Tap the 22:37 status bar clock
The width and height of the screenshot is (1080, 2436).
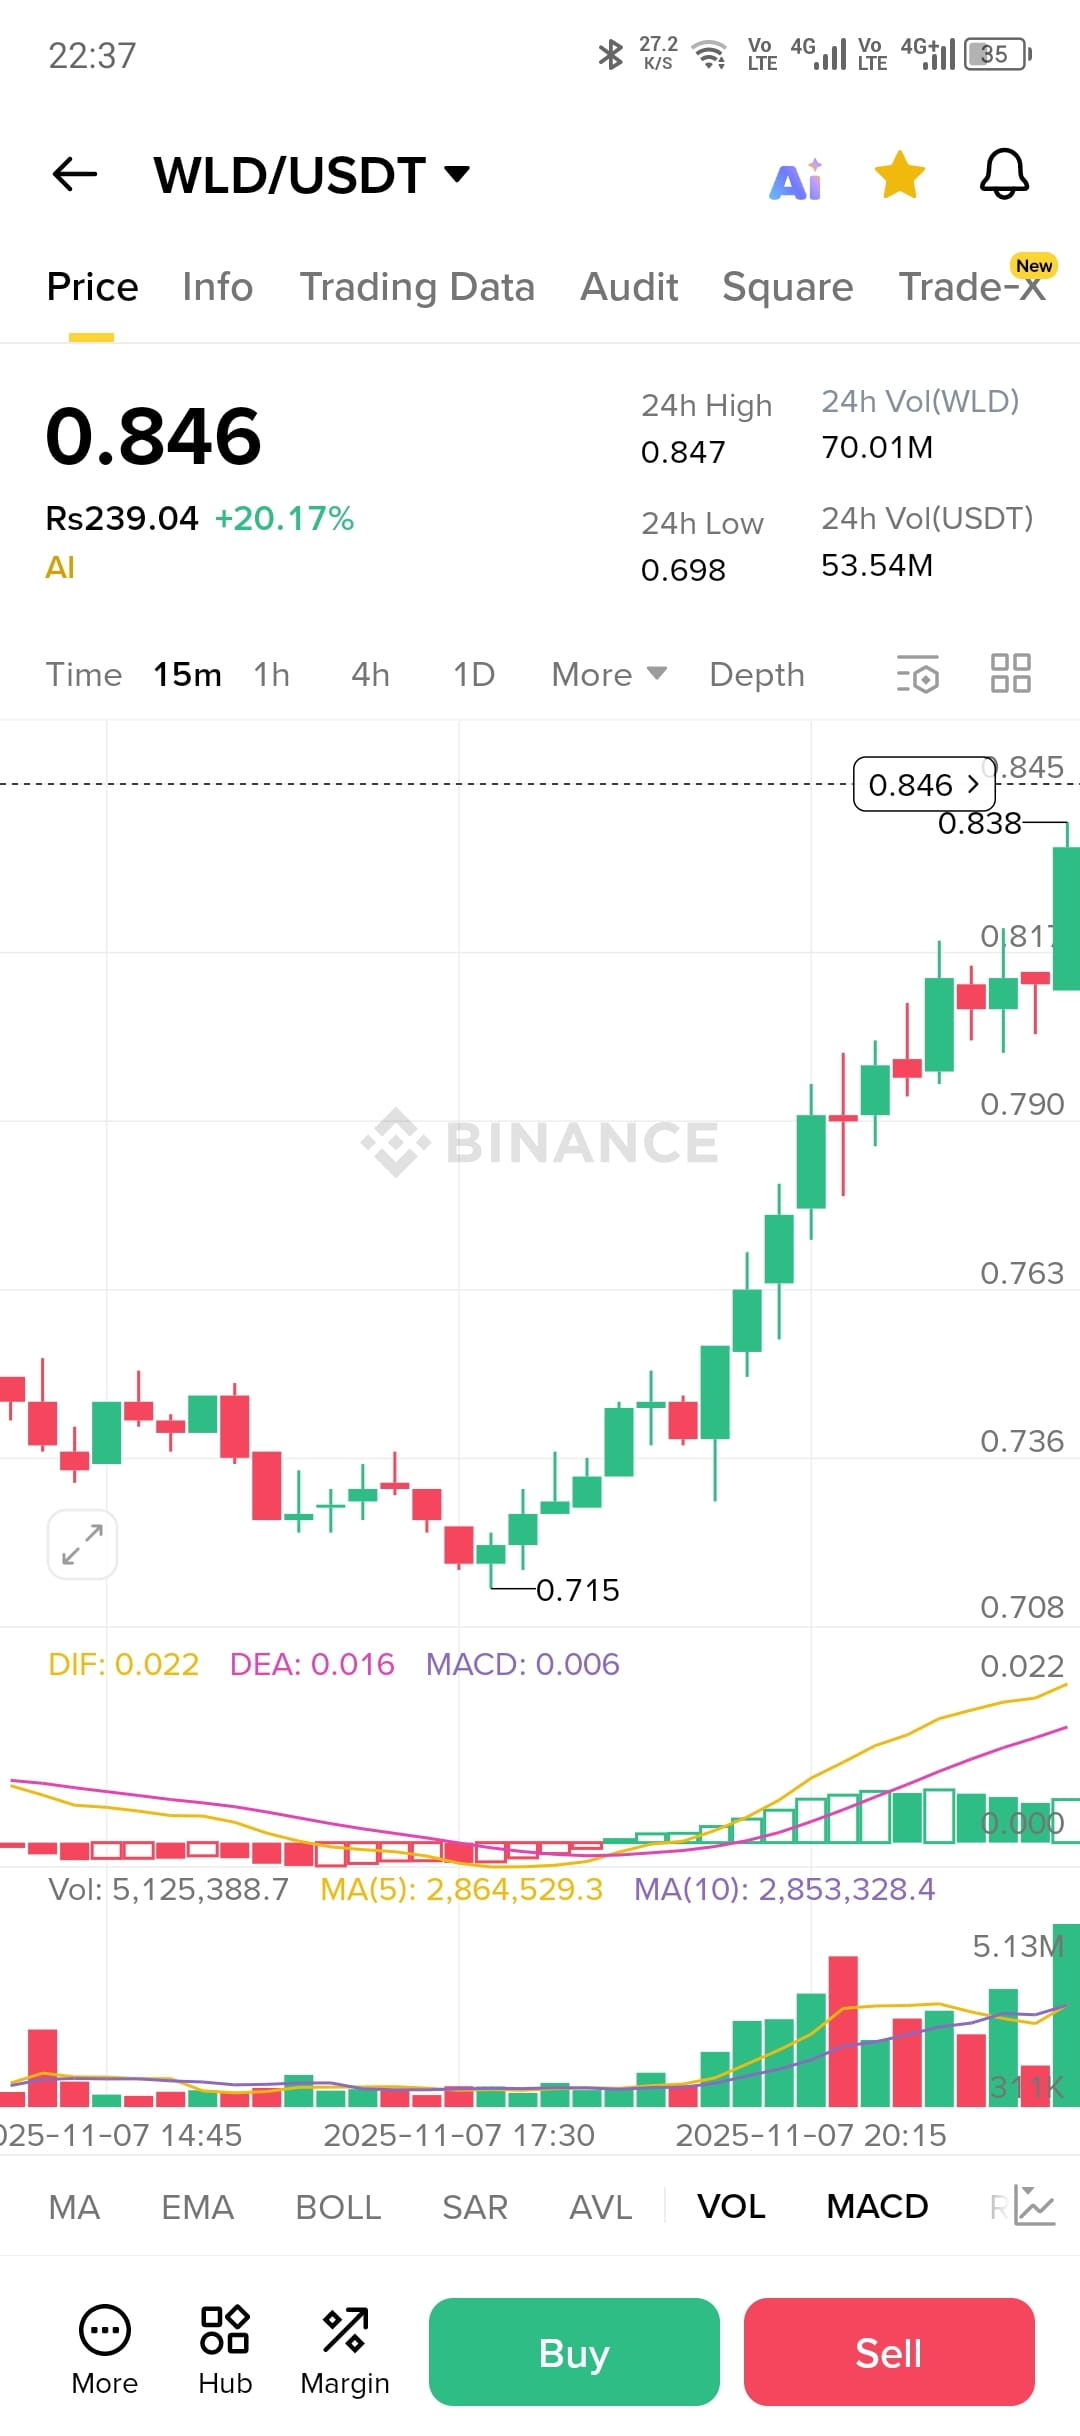click(92, 55)
